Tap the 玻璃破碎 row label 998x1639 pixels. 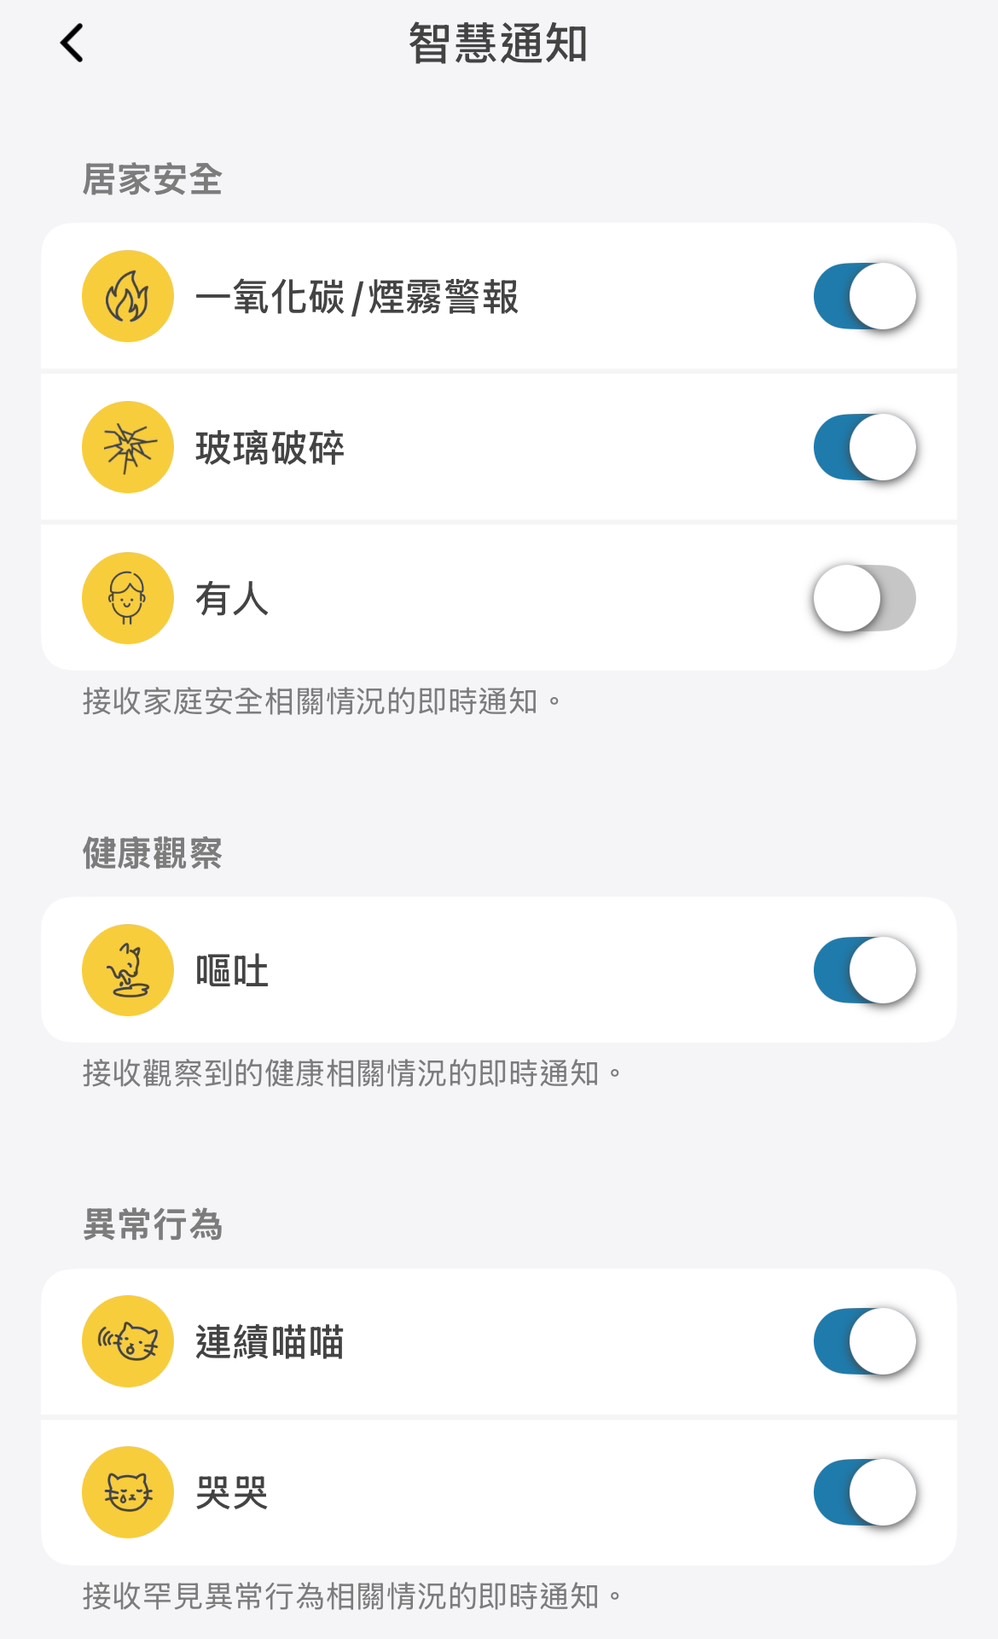(x=270, y=447)
